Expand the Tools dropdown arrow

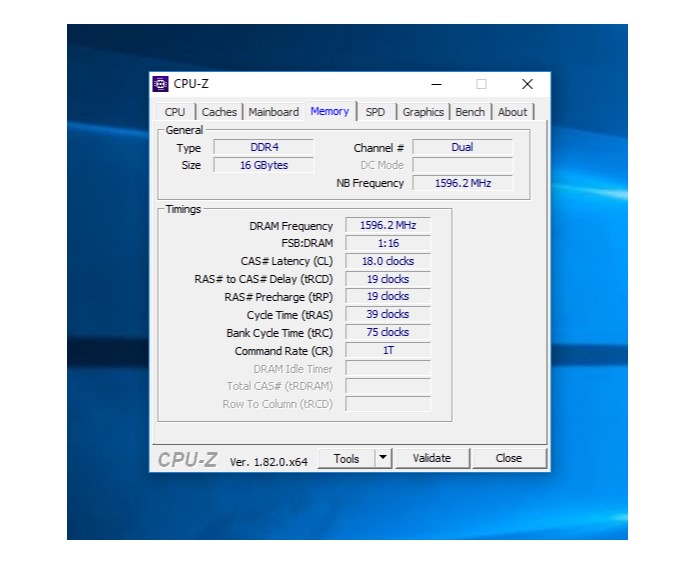tap(384, 458)
